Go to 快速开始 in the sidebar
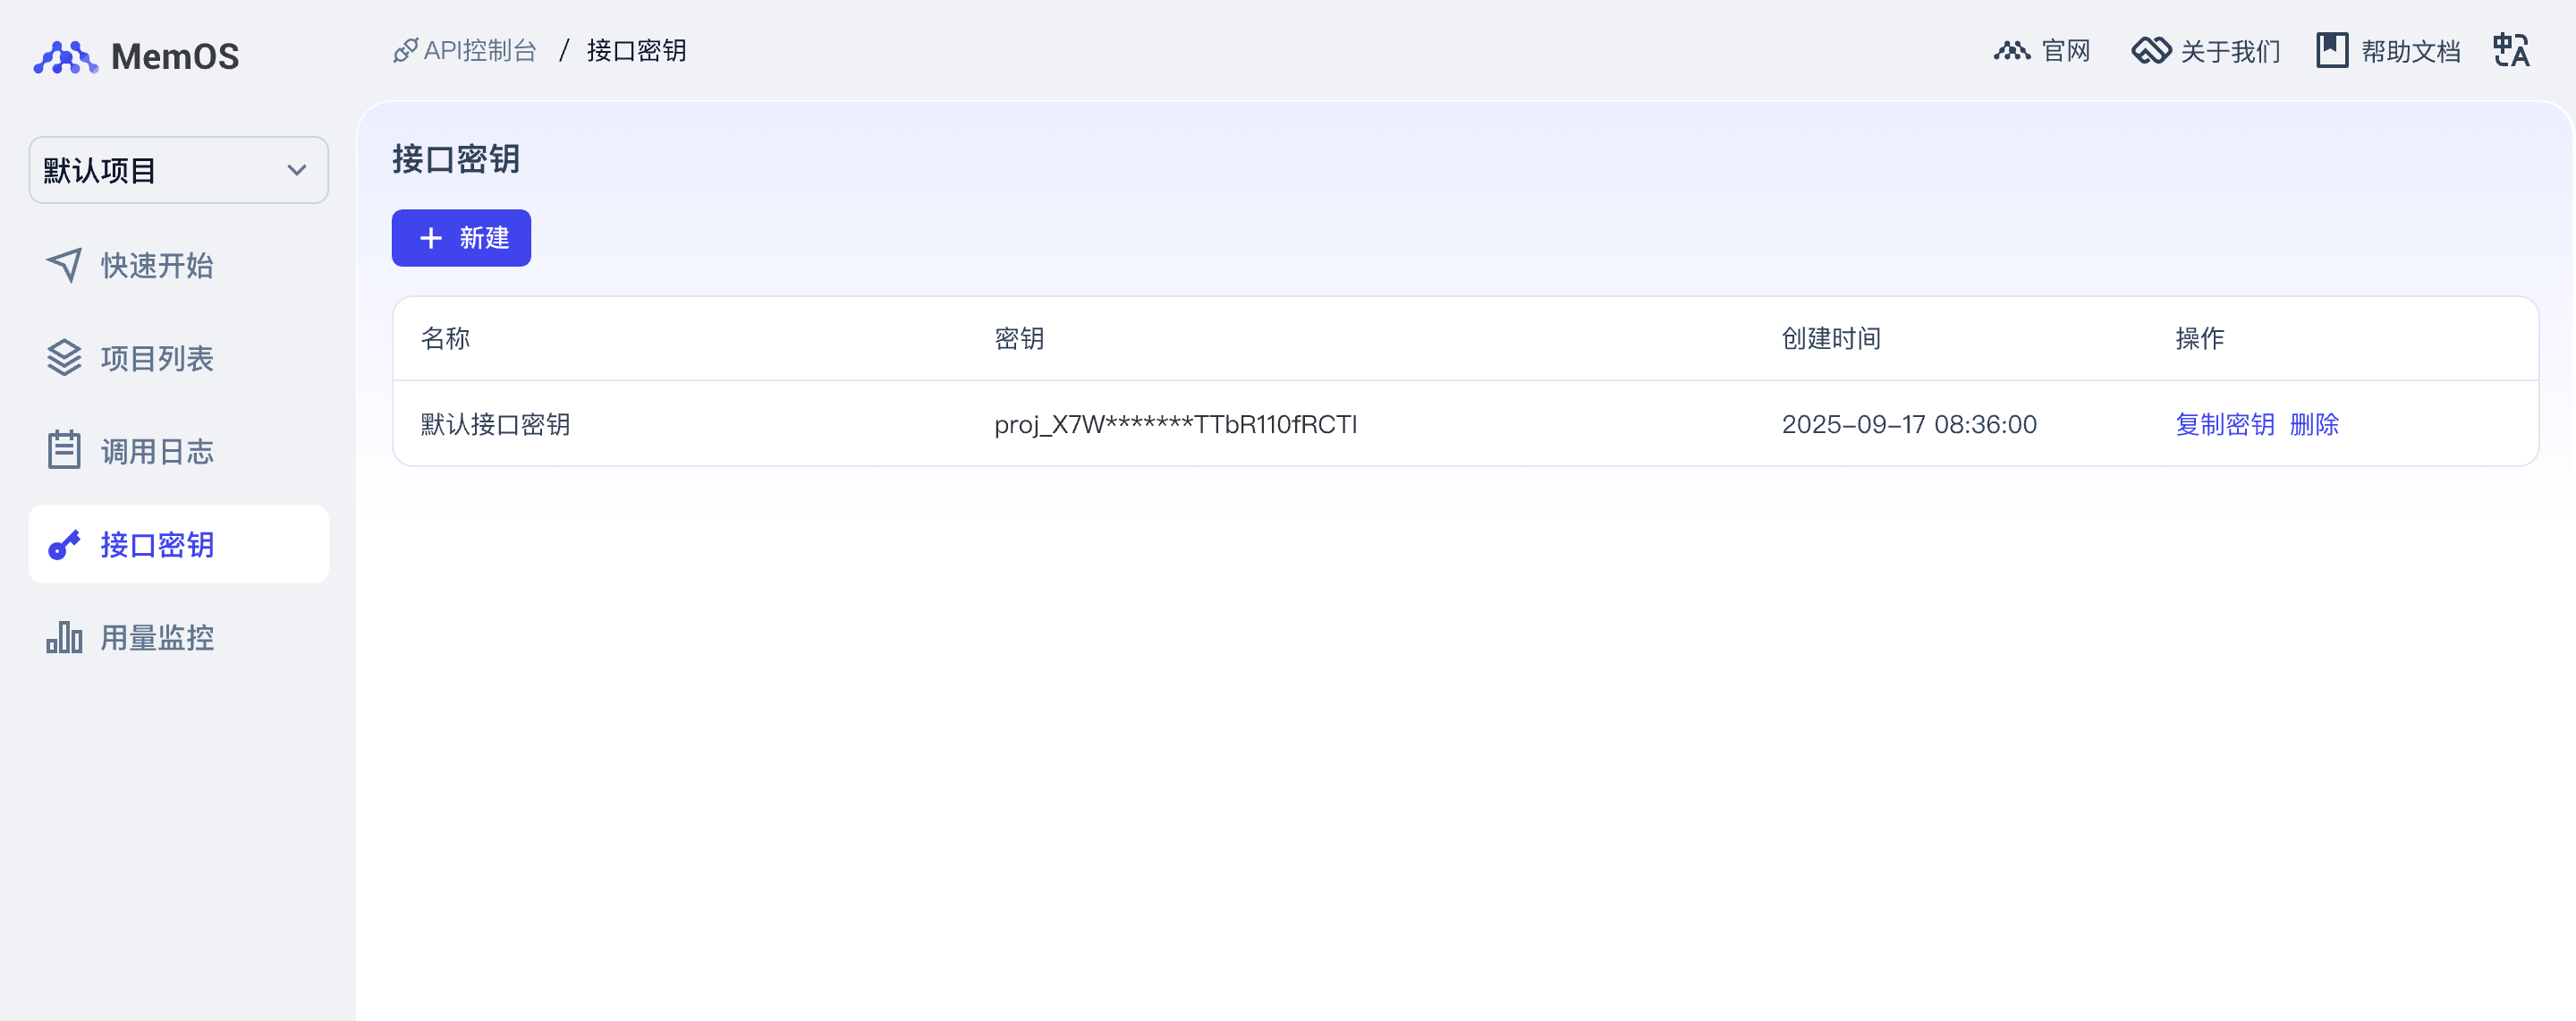This screenshot has width=2576, height=1021. 157,265
